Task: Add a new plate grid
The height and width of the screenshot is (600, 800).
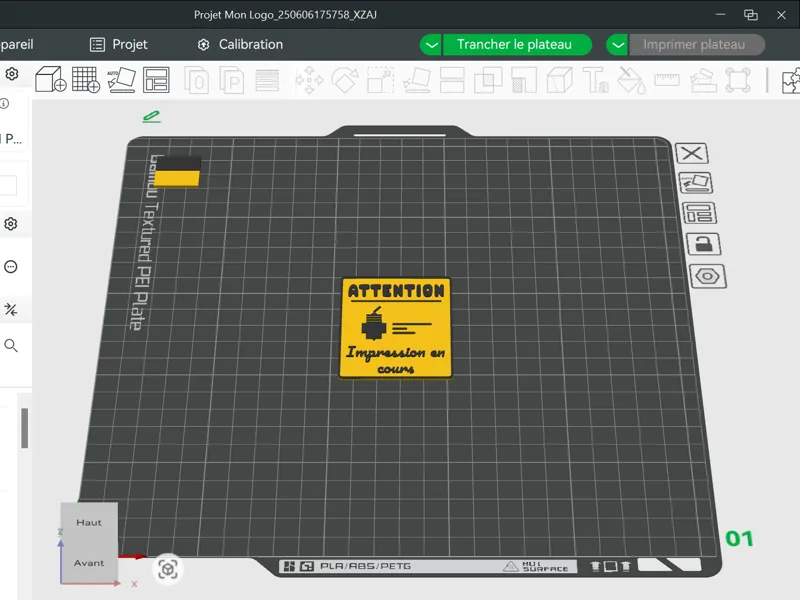Action: tap(85, 80)
